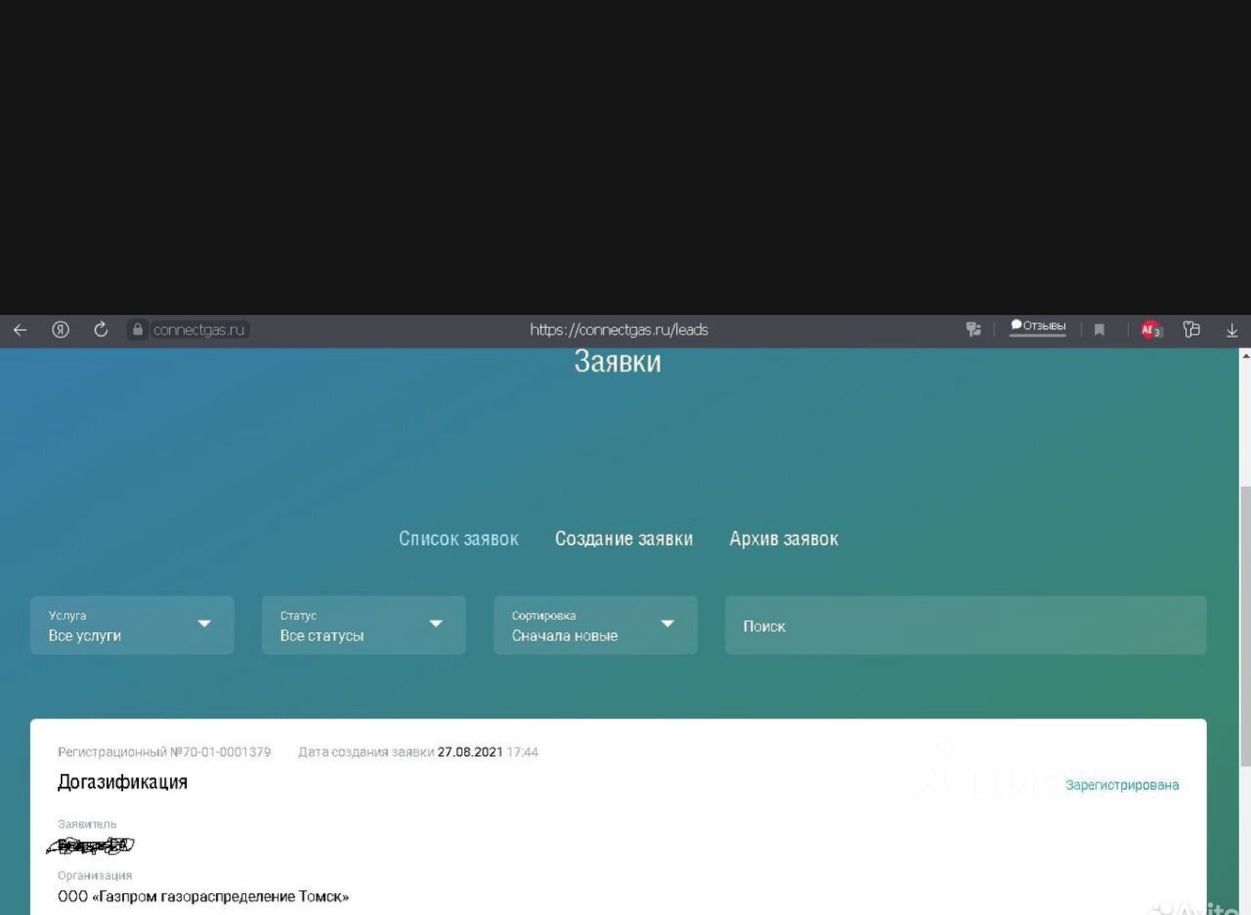Click the address bar URL connectgas.ru/leads
This screenshot has width=1251, height=915.
point(619,330)
